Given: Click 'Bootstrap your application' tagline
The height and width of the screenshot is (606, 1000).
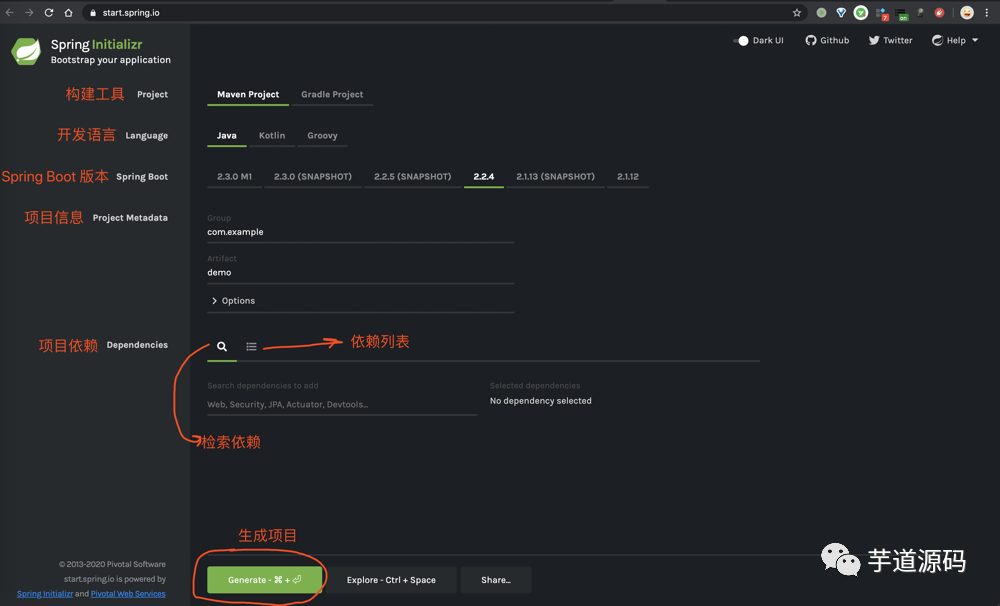Looking at the screenshot, I should (x=111, y=60).
